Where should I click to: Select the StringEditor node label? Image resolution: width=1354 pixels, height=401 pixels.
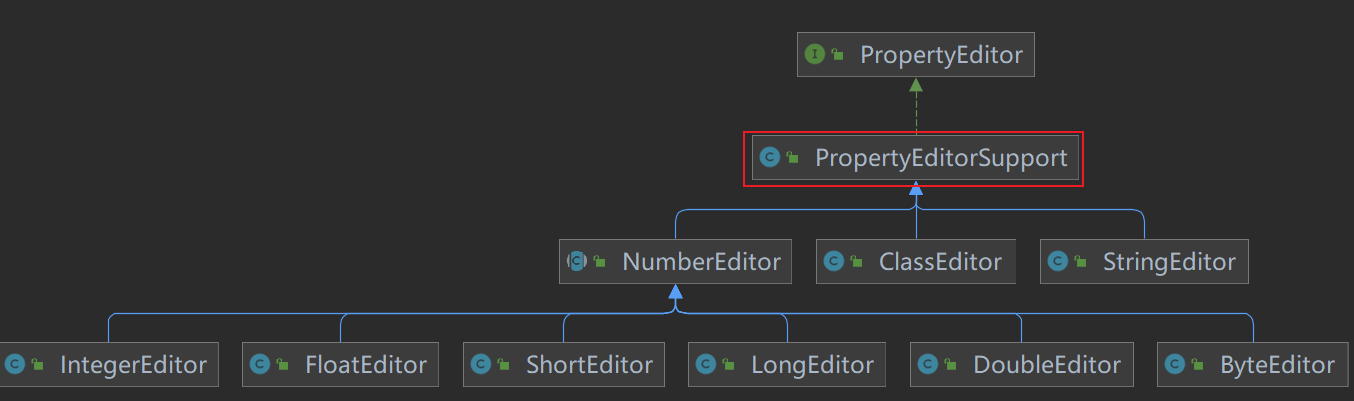pos(1169,262)
